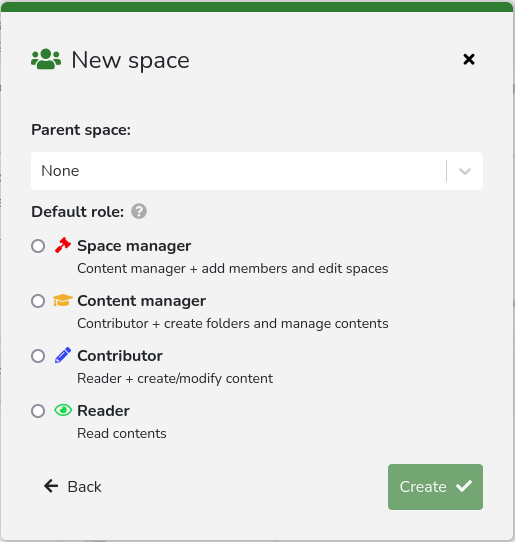Choose the Contributor radio button
515x542 pixels.
pyautogui.click(x=38, y=356)
